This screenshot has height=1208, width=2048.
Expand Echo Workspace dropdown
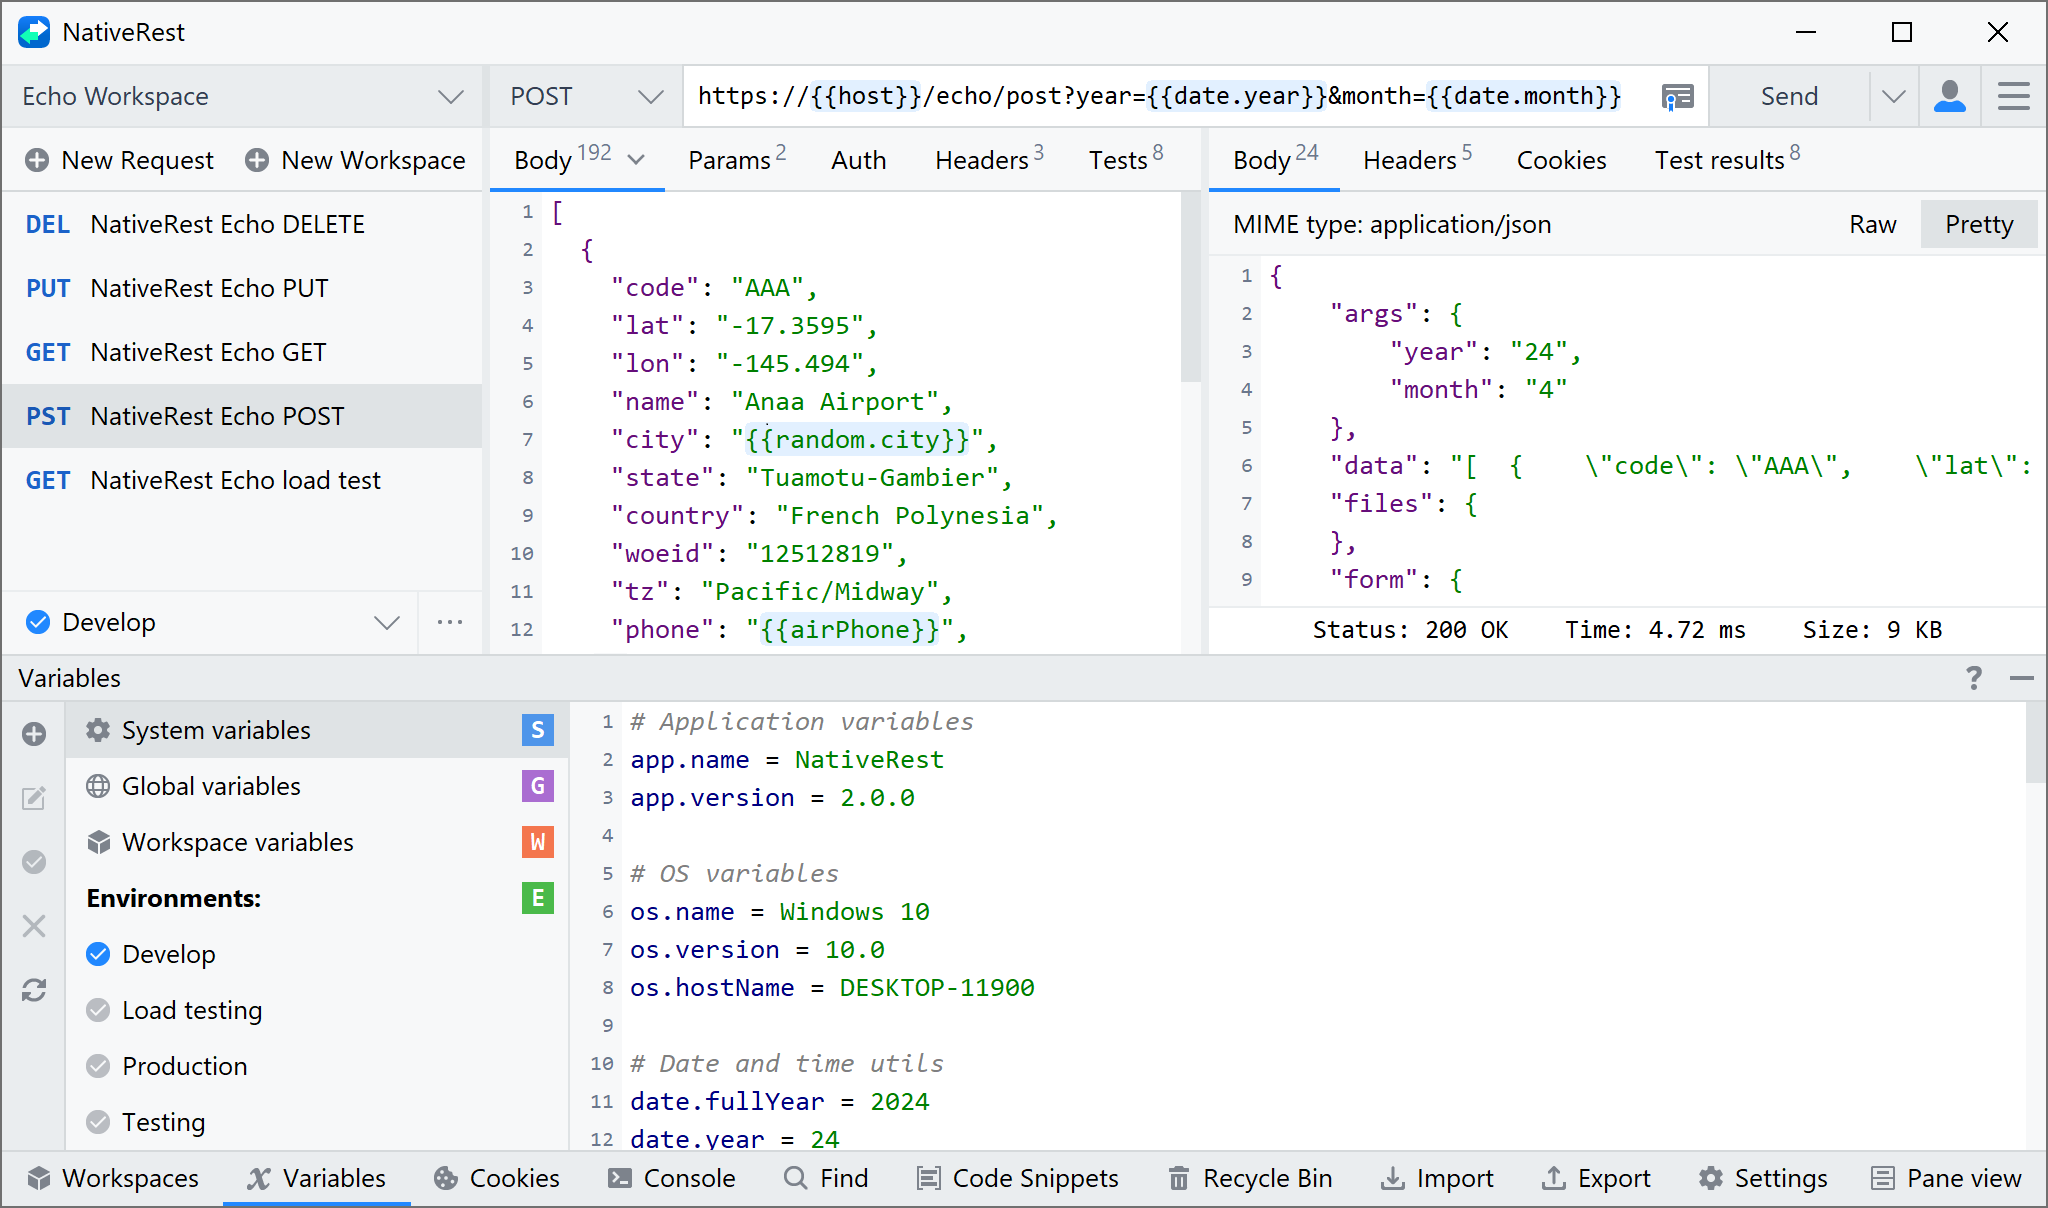tap(451, 96)
